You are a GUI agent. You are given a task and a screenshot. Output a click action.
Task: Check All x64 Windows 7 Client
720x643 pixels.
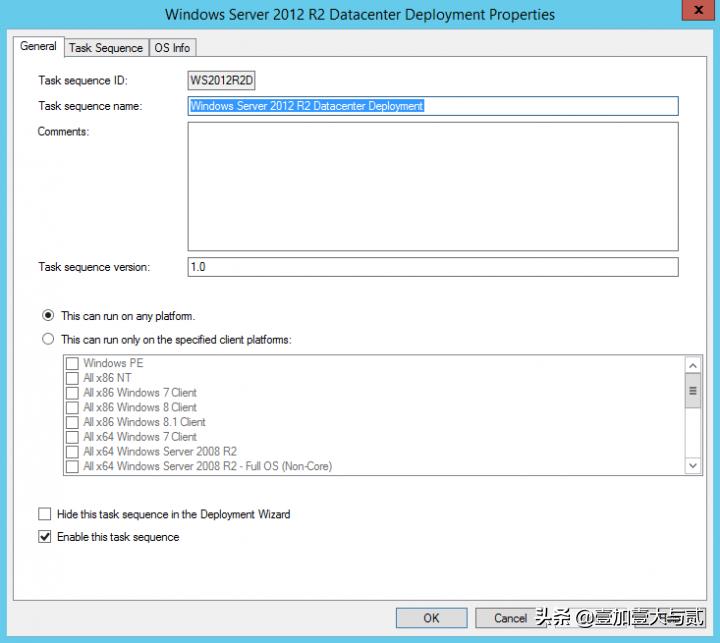[72, 437]
